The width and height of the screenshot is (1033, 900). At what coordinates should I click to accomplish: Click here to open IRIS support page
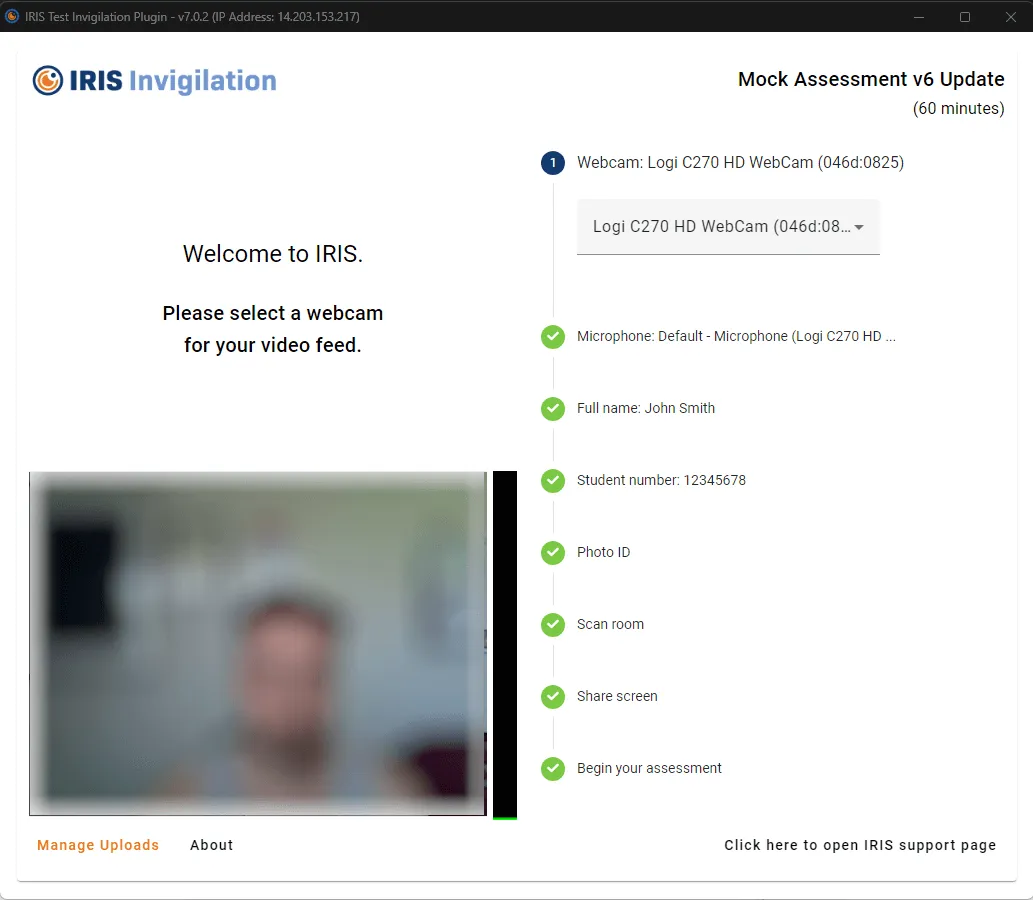860,845
